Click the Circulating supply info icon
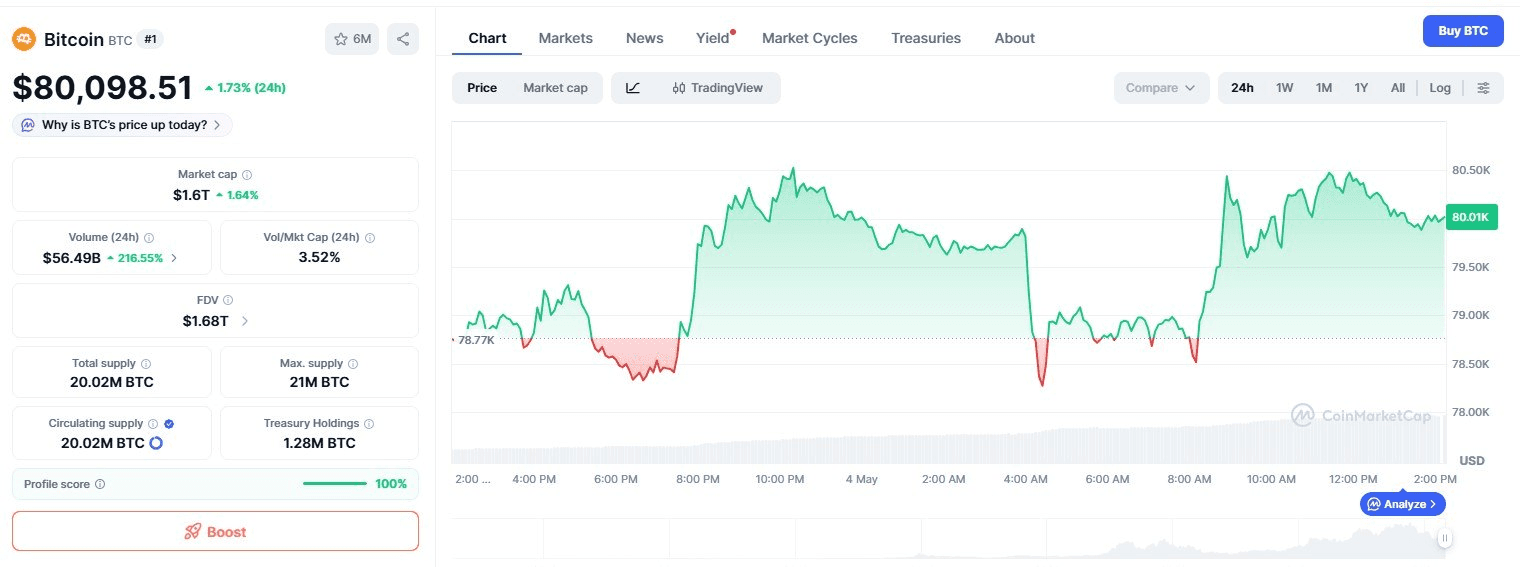The width and height of the screenshot is (1520, 567). pos(153,424)
